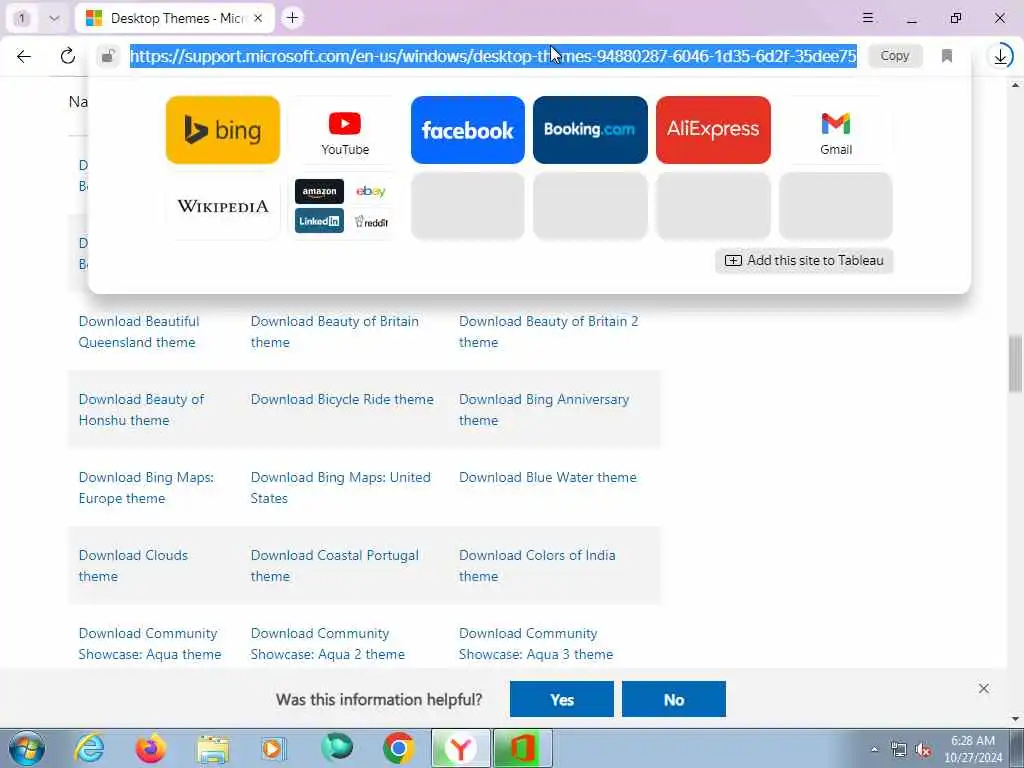Expand the tab list chevron
Viewport: 1024px width, 768px height.
tap(54, 18)
